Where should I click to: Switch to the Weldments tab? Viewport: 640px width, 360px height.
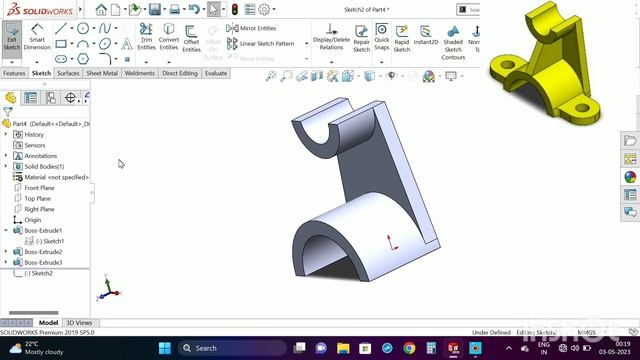coord(140,73)
